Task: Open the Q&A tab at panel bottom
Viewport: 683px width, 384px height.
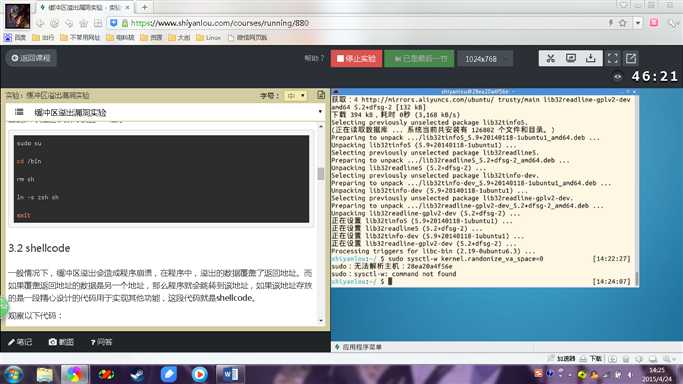Action: pos(101,343)
